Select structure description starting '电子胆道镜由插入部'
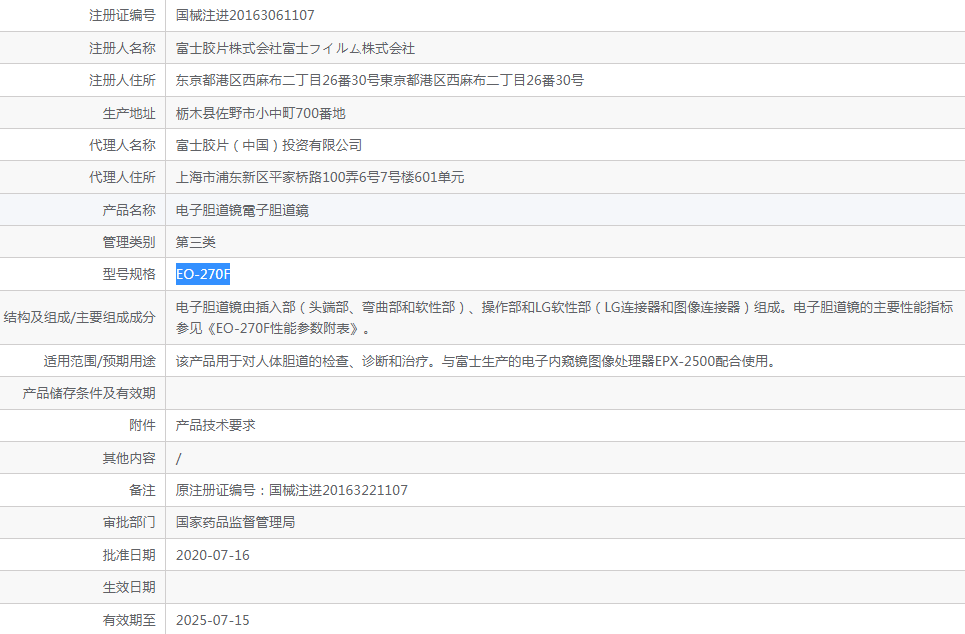The image size is (965, 634). point(564,318)
